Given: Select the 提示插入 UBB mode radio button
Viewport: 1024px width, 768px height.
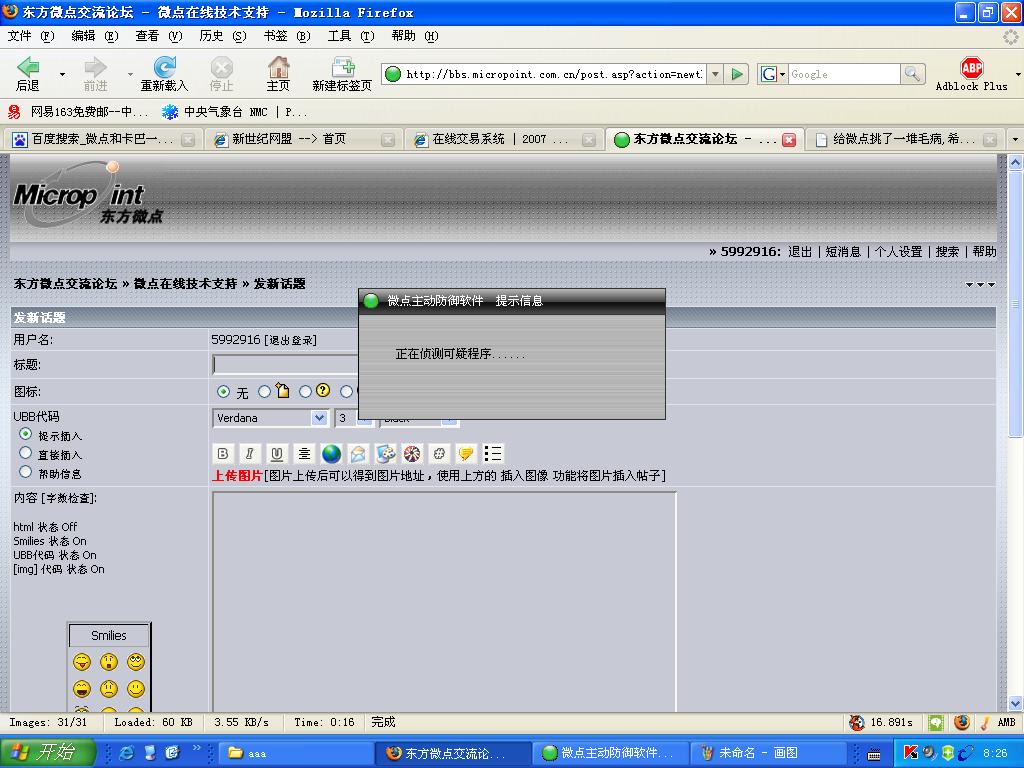Looking at the screenshot, I should 25,434.
